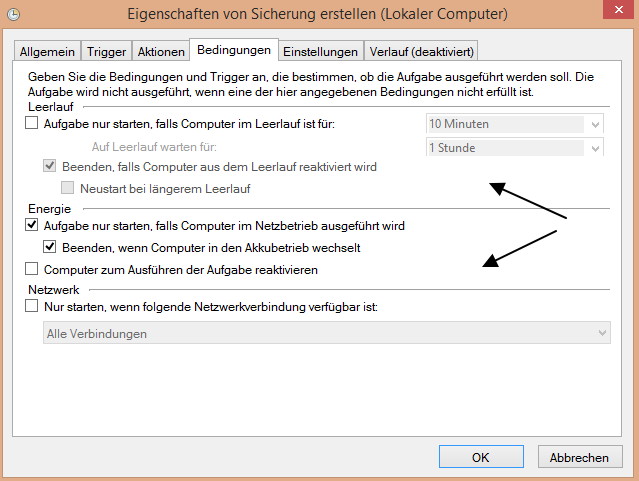
Task: Toggle 'Beenden, falls Computer aus dem Leerlauf reaktiviert wird'
Action: coord(51,167)
